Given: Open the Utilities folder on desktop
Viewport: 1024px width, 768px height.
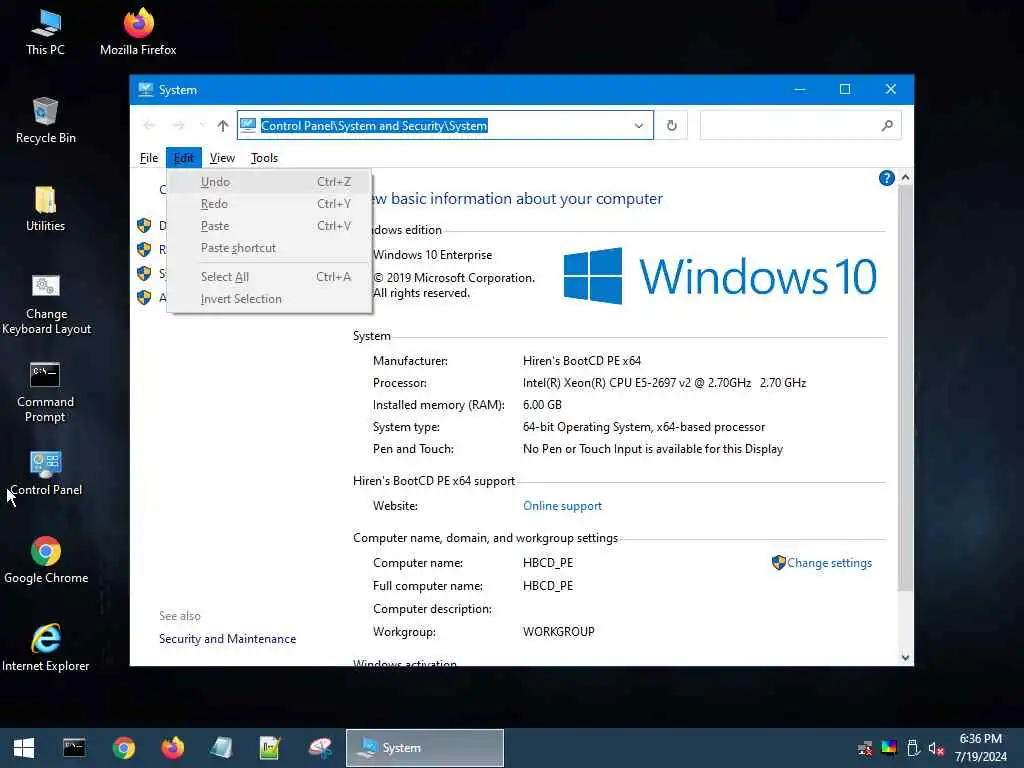Looking at the screenshot, I should coord(45,208).
